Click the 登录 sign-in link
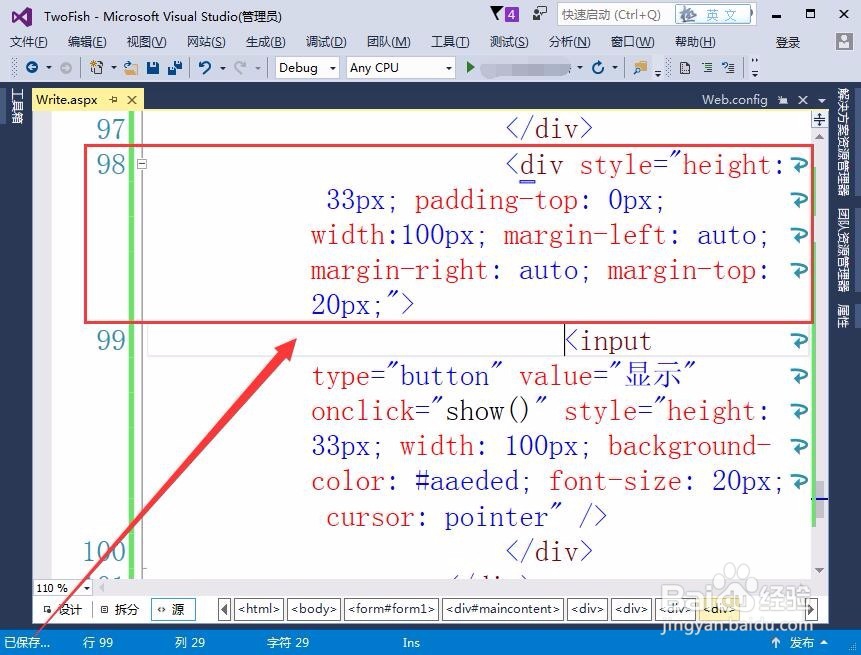861x655 pixels. [x=787, y=42]
